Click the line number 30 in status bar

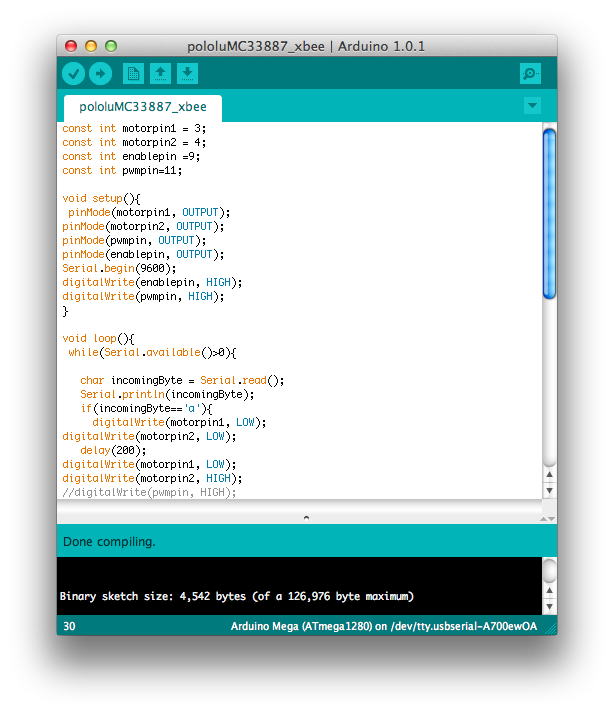click(69, 627)
